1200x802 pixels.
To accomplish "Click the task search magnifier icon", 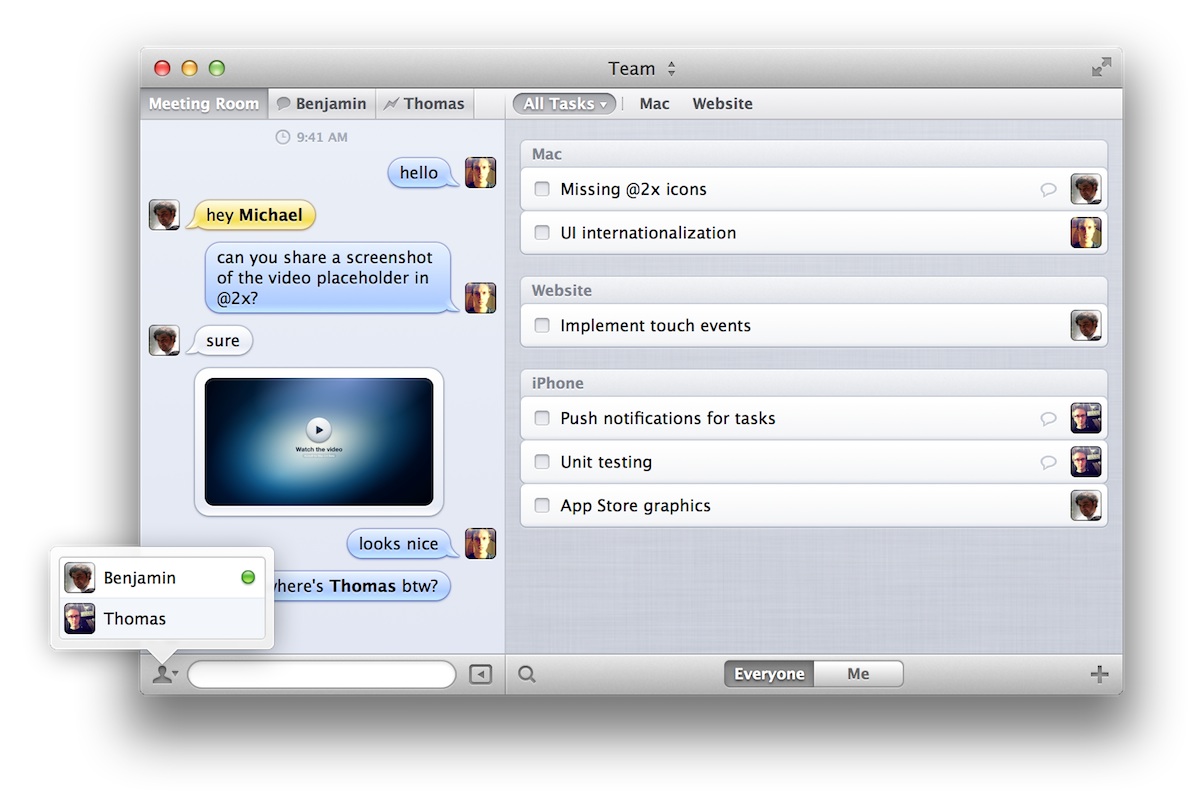I will point(527,675).
